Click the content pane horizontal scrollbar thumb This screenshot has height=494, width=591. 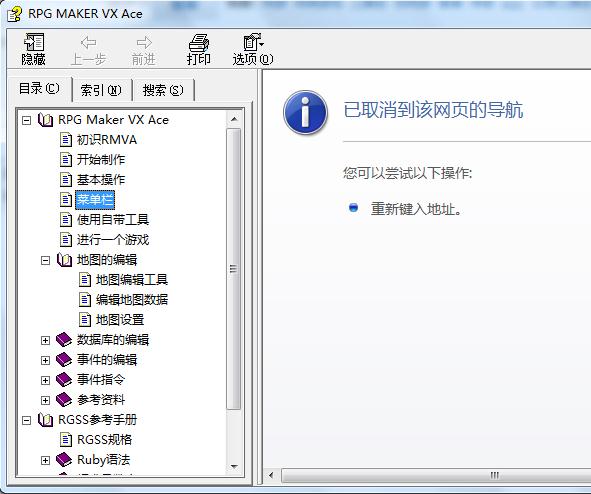click(436, 475)
